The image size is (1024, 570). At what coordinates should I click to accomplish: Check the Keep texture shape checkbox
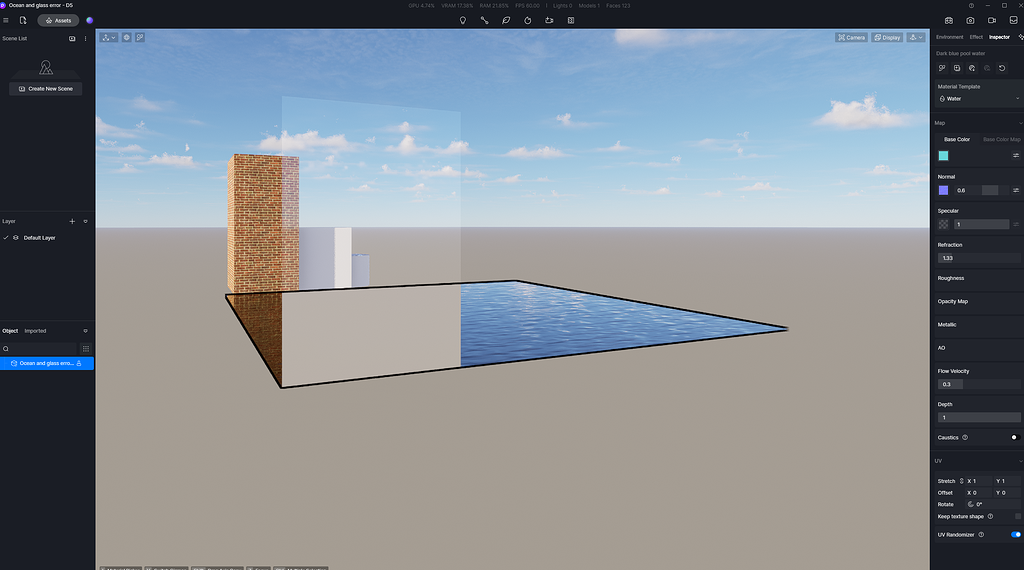pyautogui.click(x=1017, y=516)
